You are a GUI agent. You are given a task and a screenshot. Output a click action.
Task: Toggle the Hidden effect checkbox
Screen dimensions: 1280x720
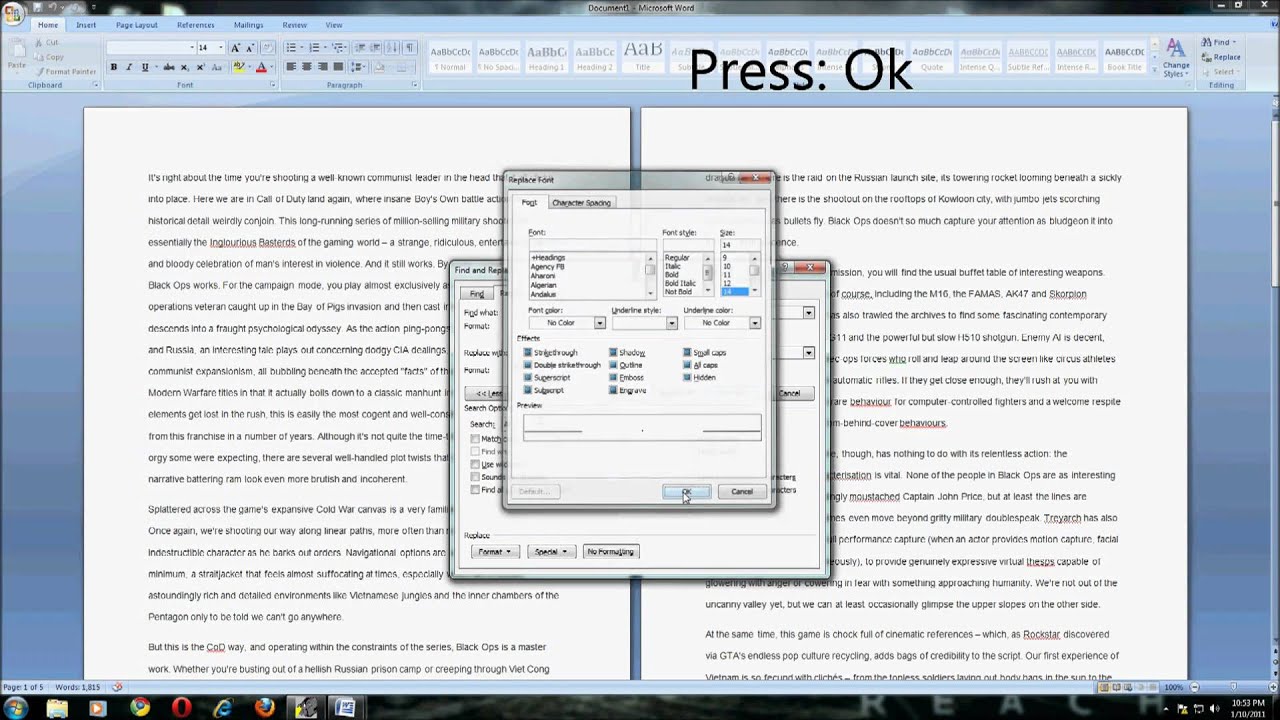click(687, 378)
